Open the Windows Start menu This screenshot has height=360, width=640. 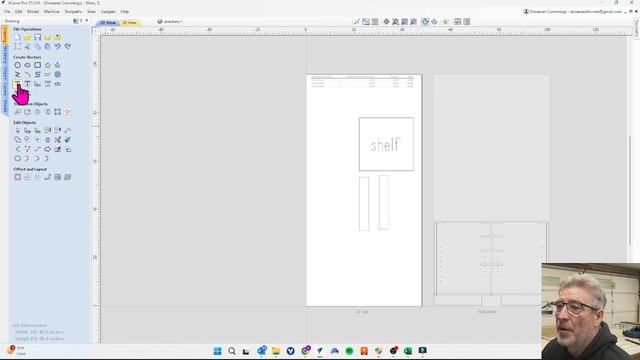(x=218, y=351)
